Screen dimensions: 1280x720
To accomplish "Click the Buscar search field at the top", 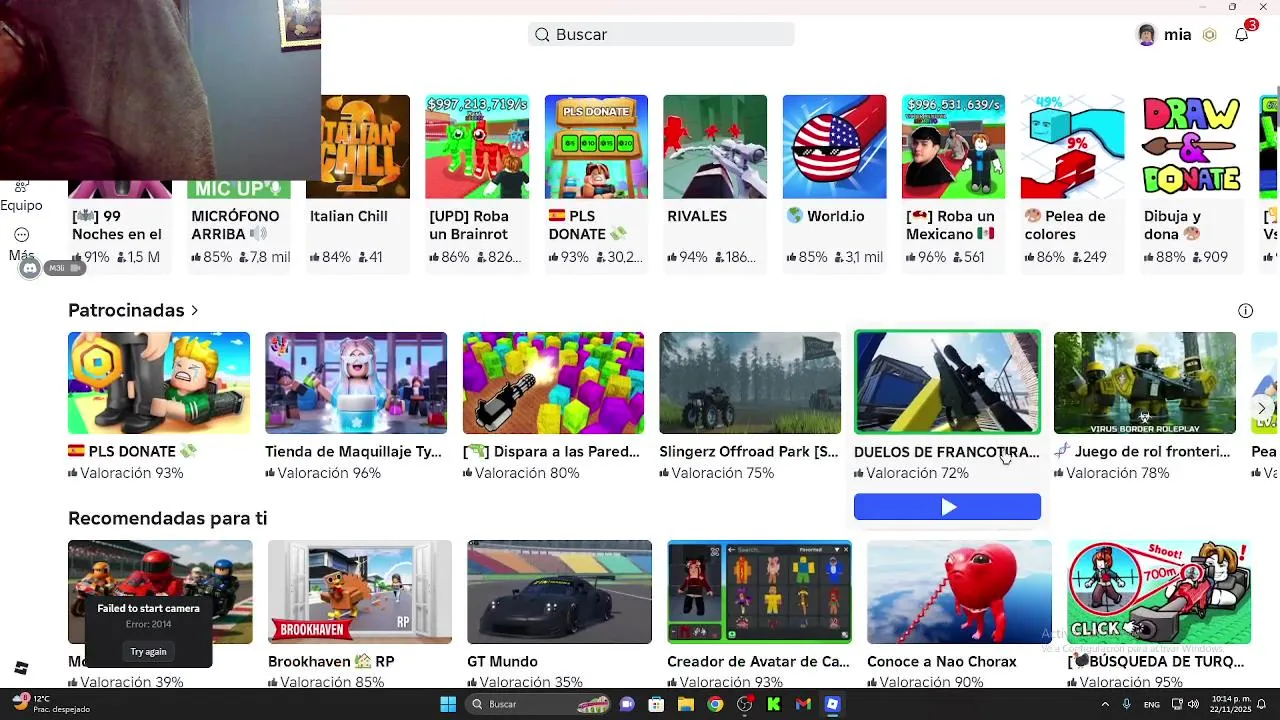I will pyautogui.click(x=661, y=34).
